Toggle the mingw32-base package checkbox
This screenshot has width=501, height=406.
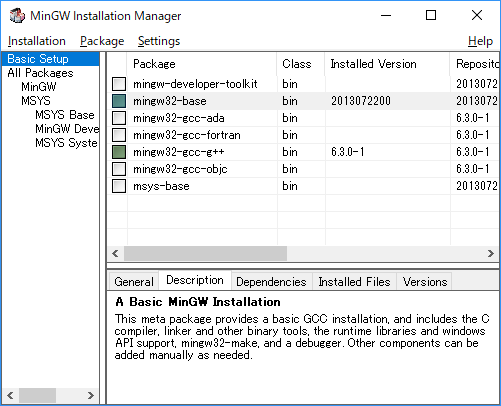(x=119, y=101)
